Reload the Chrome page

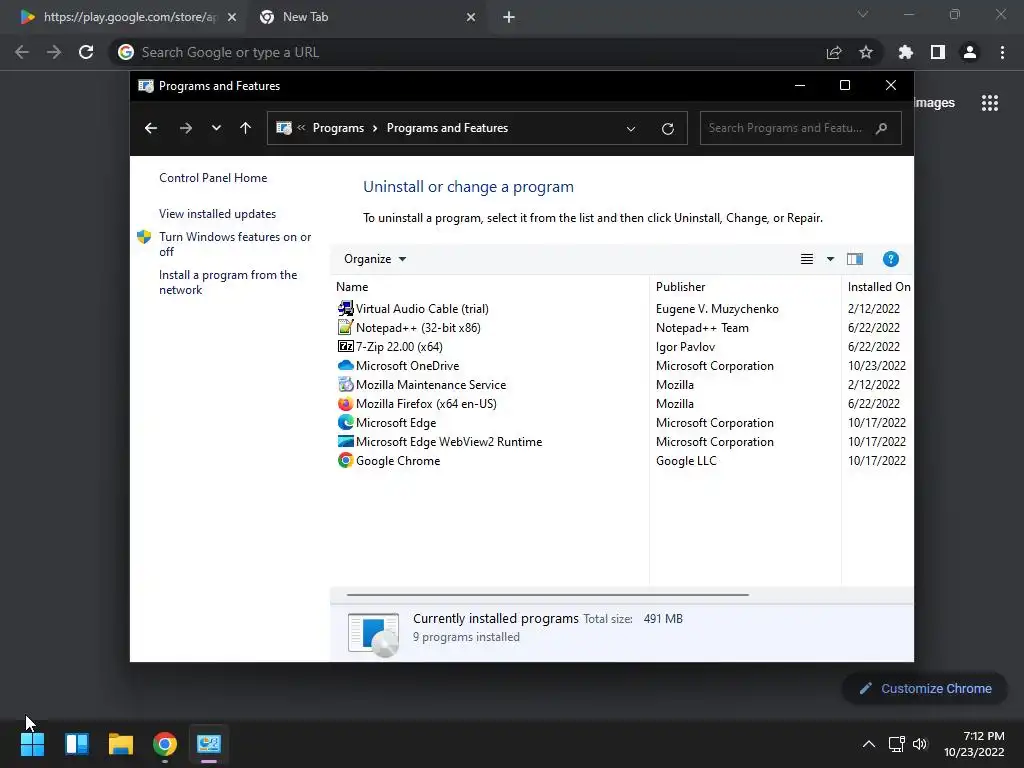86,52
